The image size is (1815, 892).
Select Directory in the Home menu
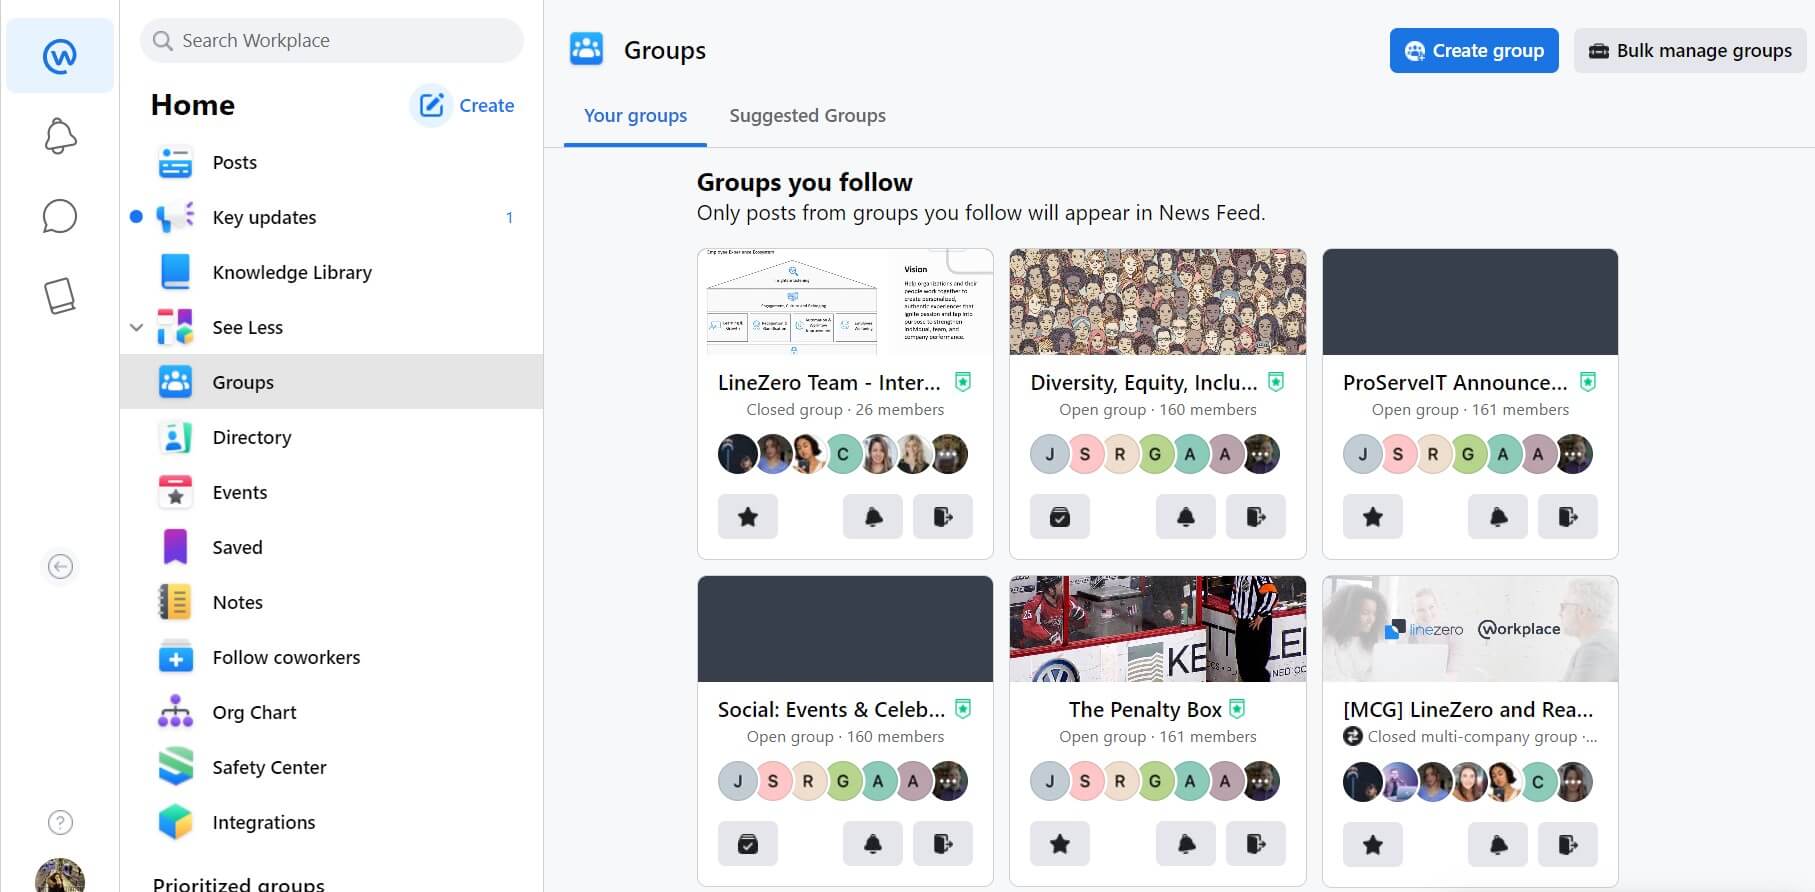click(x=251, y=437)
